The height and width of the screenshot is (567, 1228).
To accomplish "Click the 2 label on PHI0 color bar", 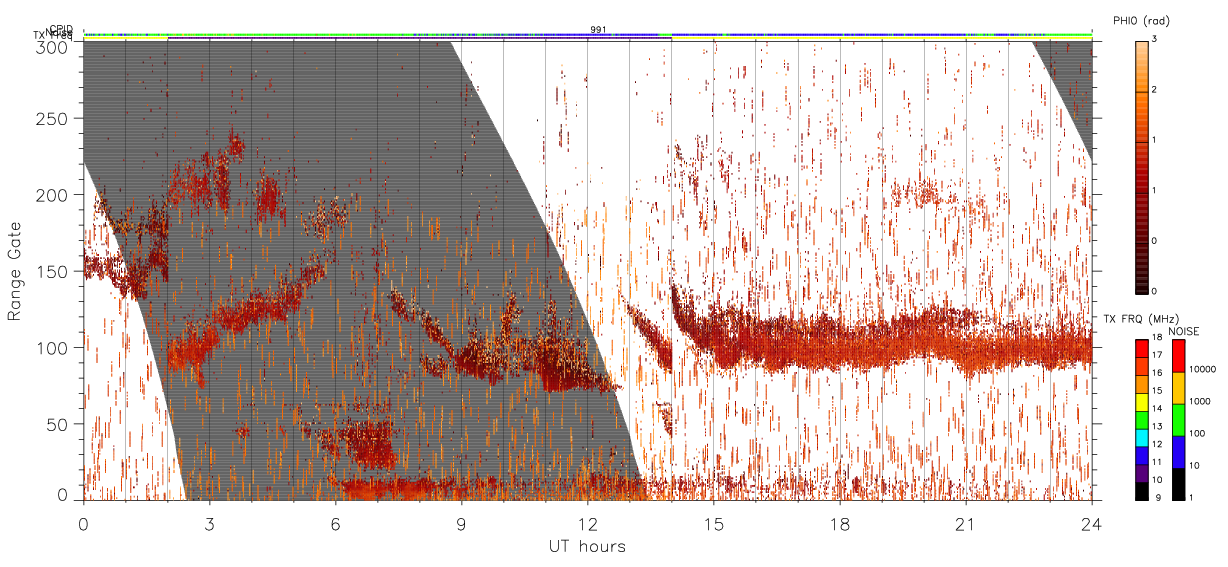I will (x=1155, y=90).
